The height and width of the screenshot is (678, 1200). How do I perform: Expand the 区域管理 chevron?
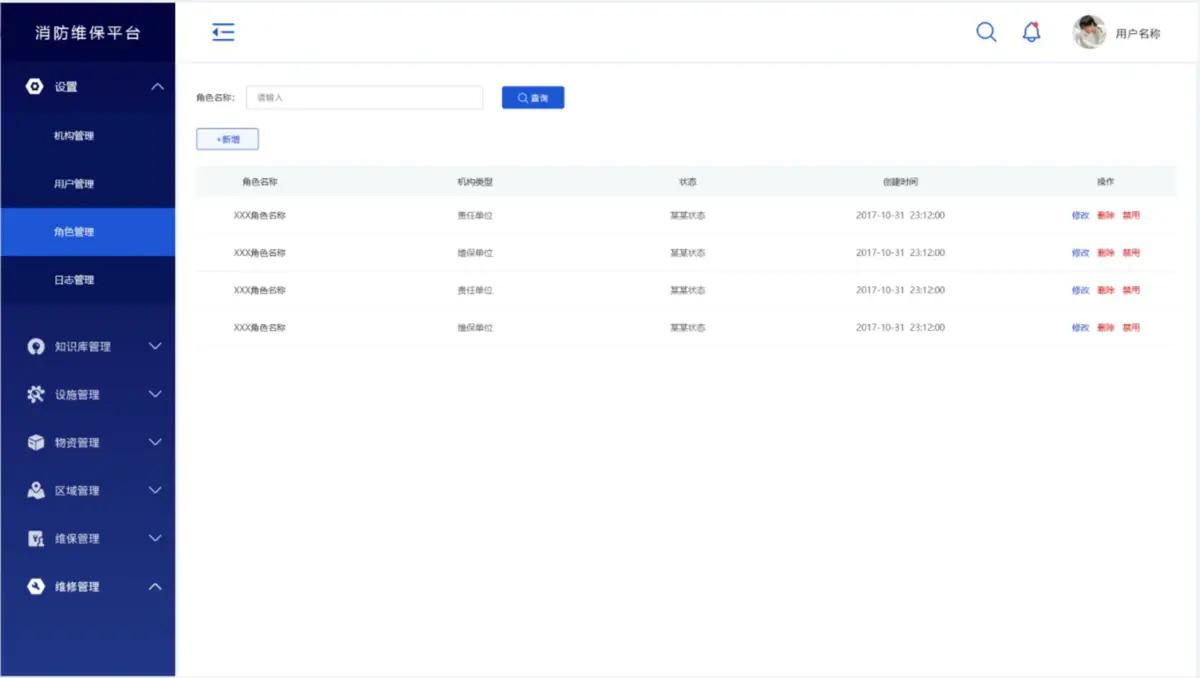pyautogui.click(x=155, y=490)
